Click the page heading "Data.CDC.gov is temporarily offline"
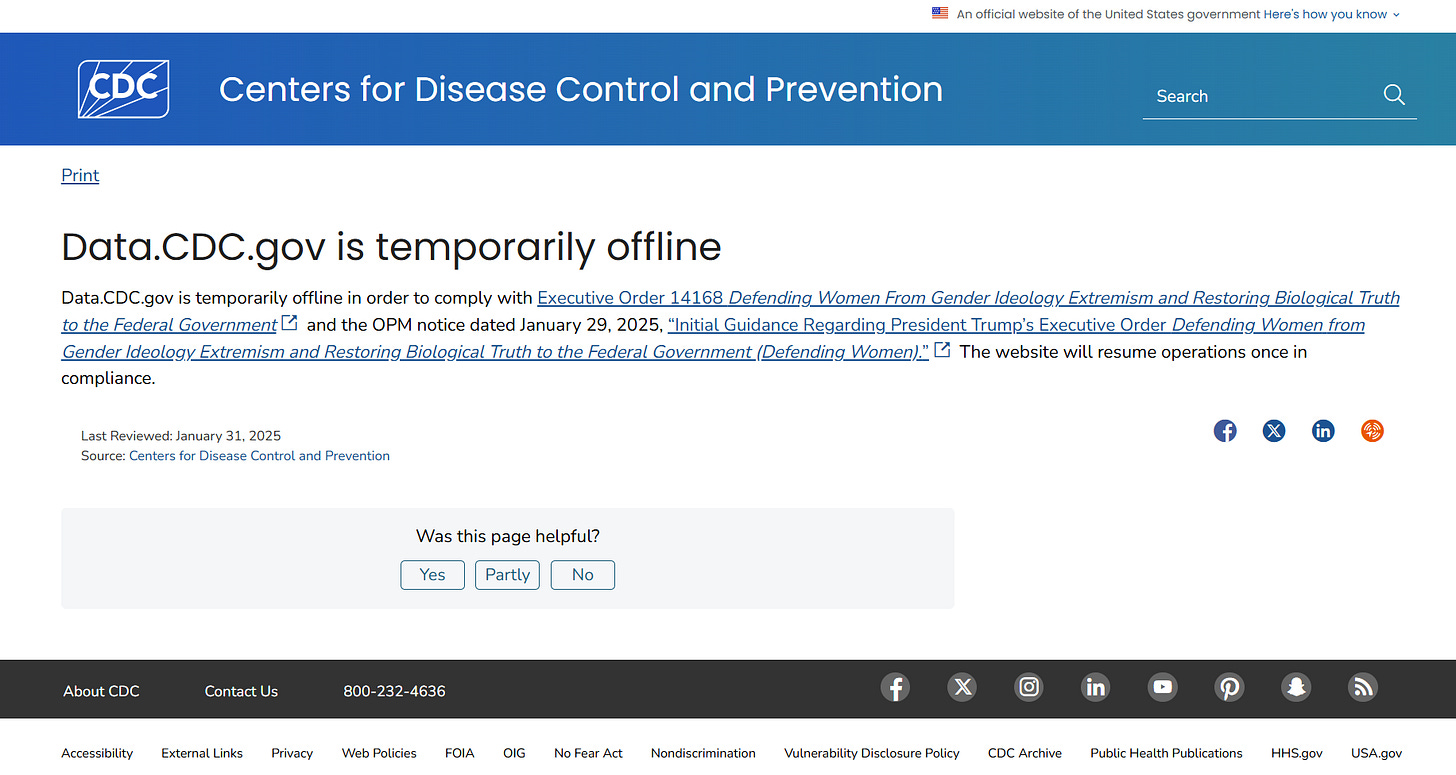The height and width of the screenshot is (775, 1456). [x=391, y=246]
